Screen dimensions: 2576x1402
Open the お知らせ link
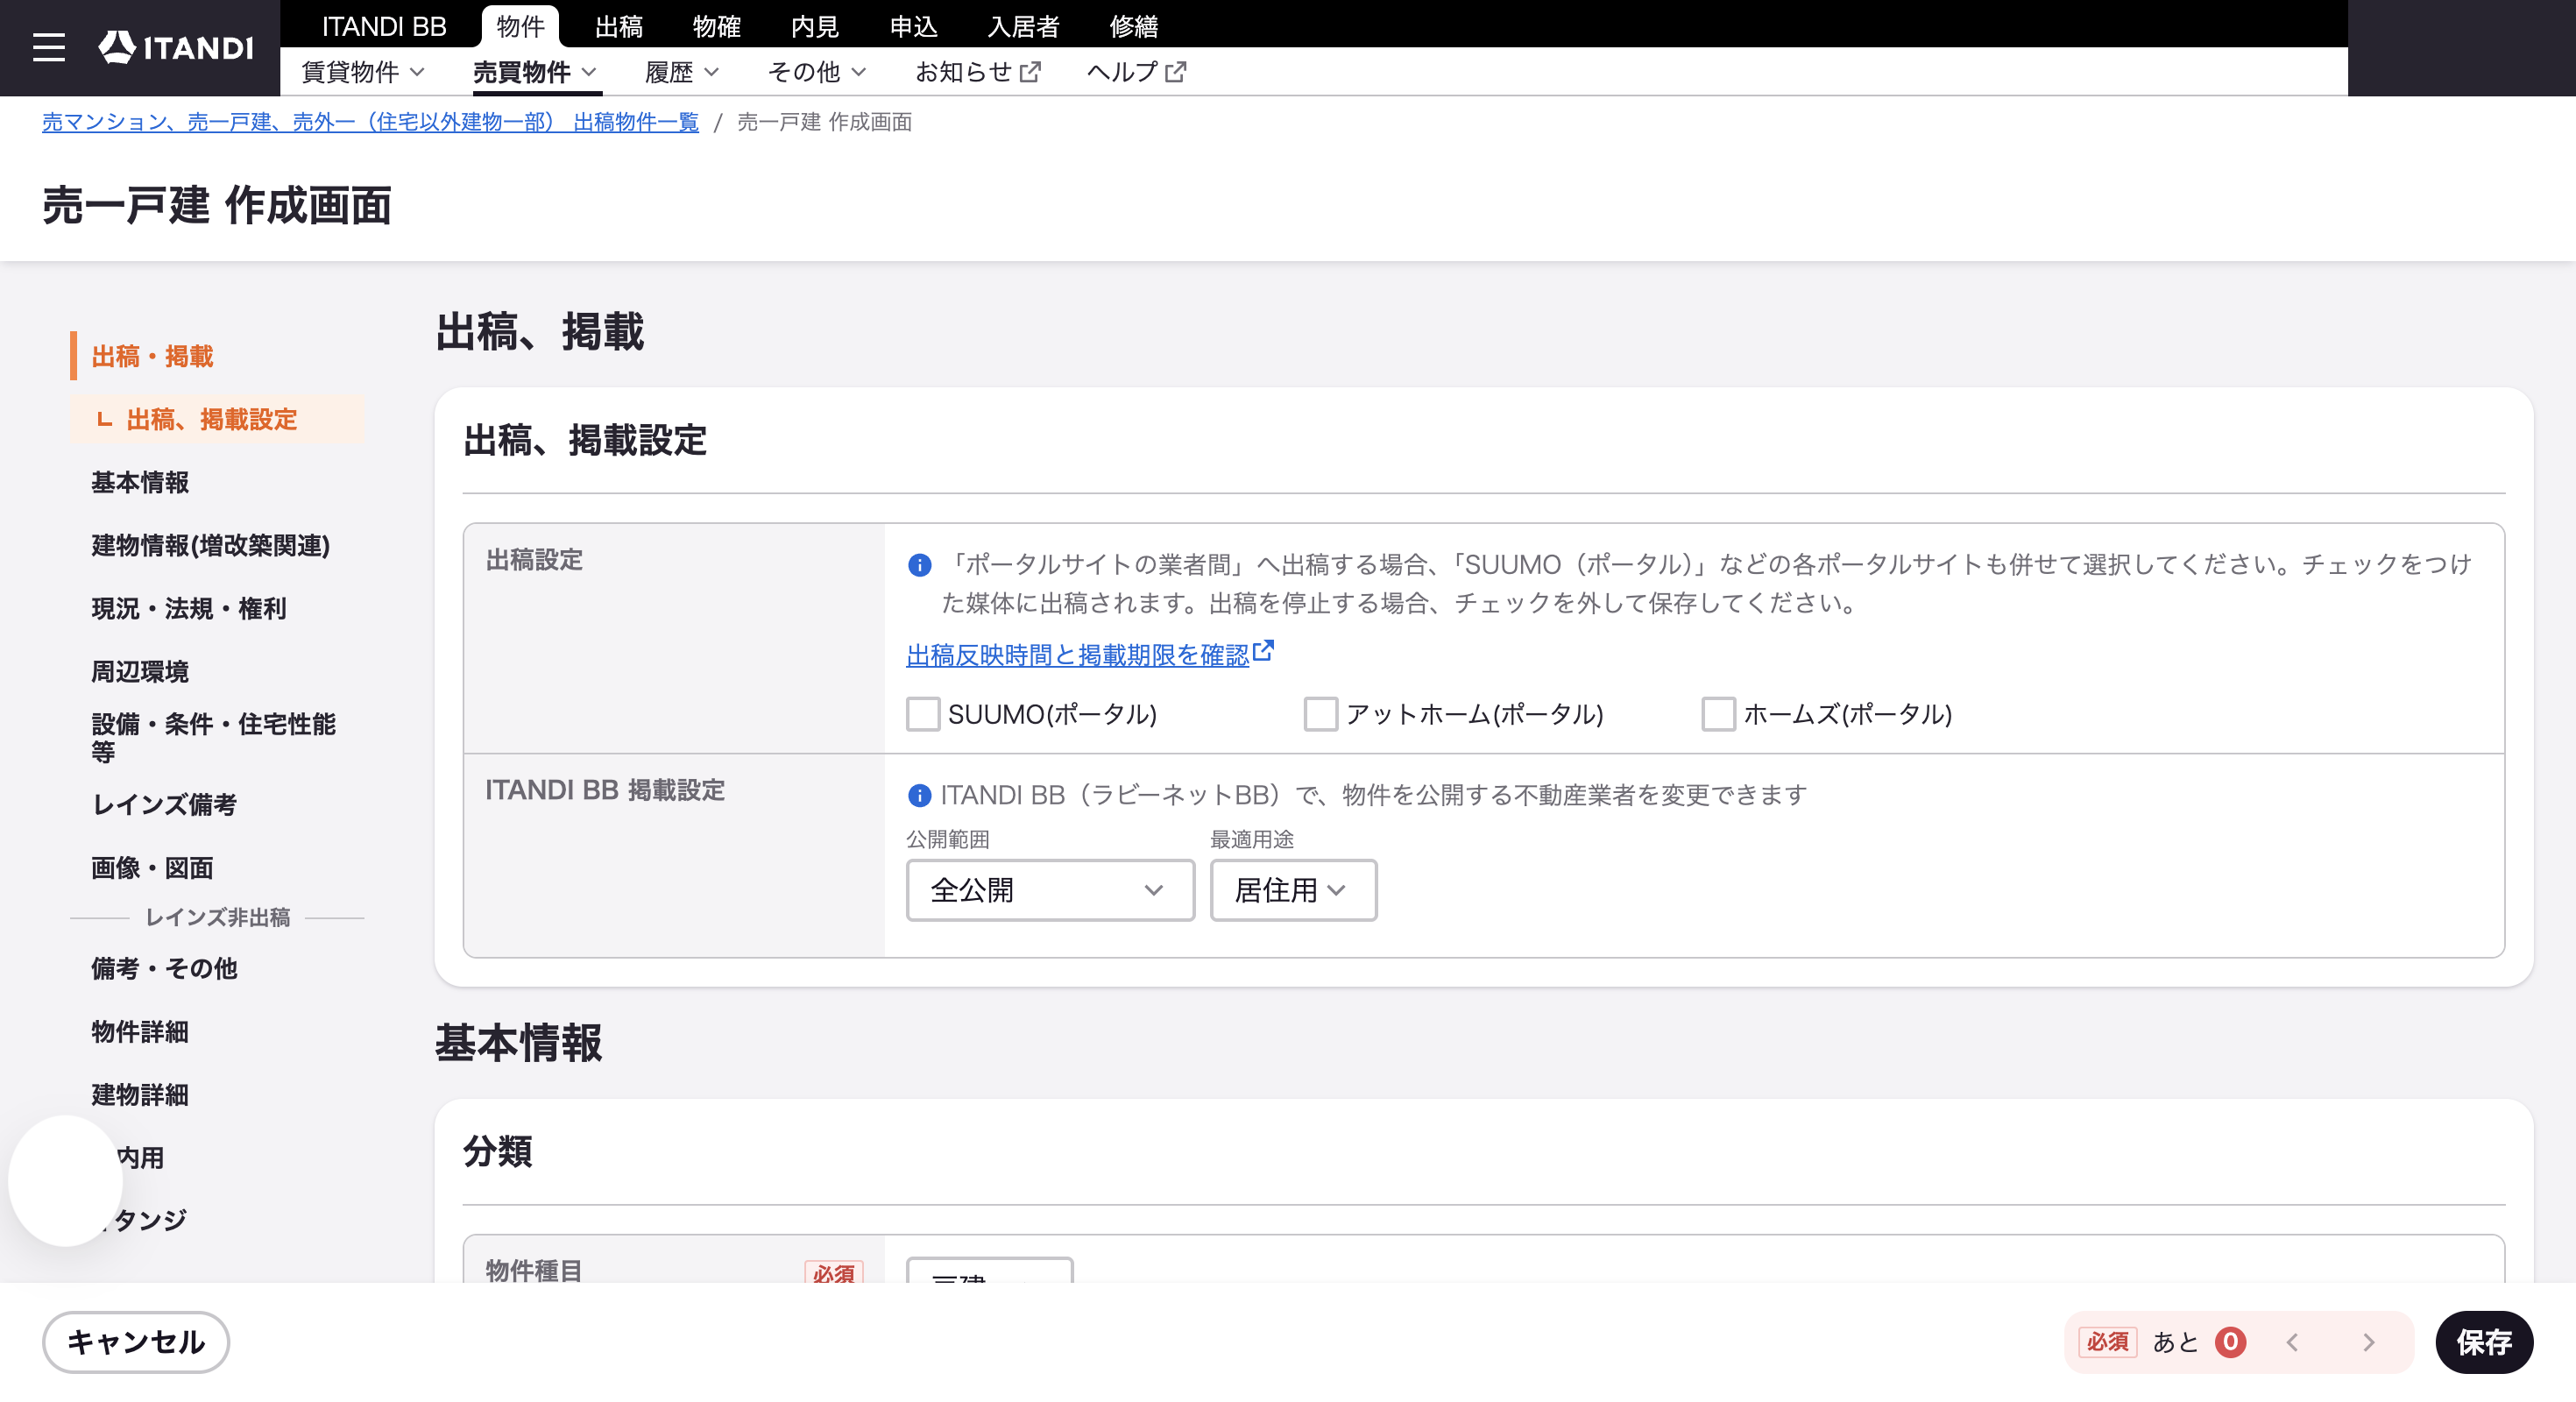click(978, 72)
